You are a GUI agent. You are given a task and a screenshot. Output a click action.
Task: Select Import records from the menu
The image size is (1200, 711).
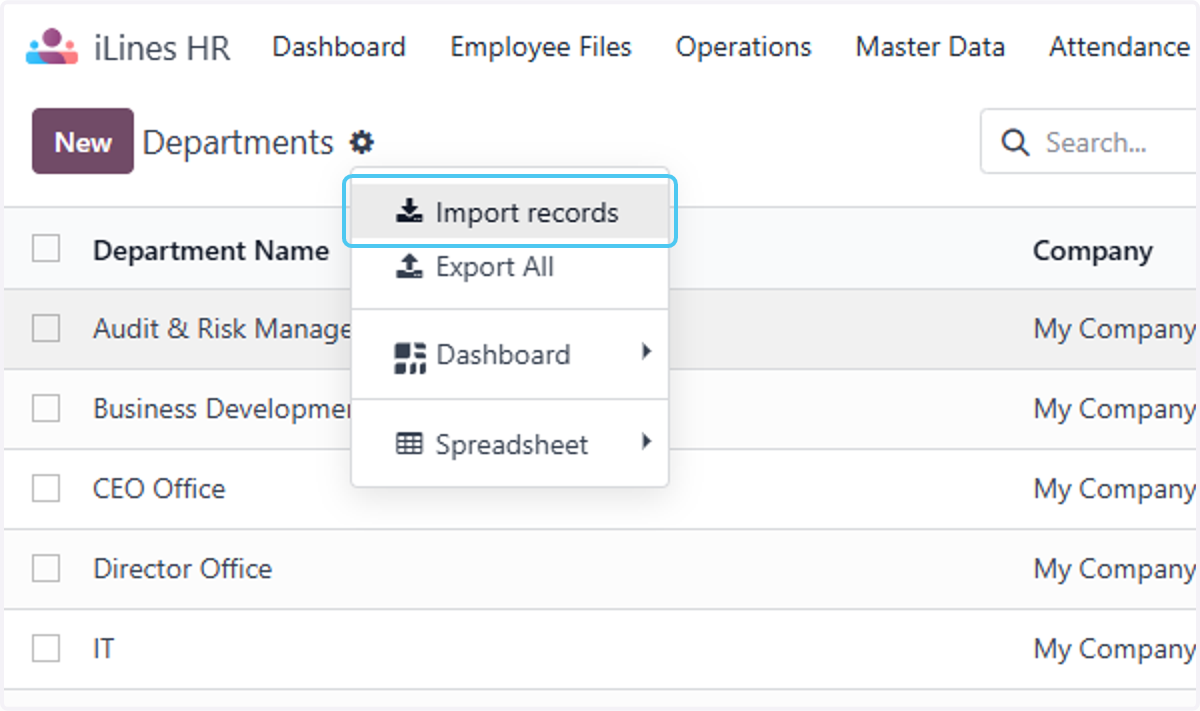[510, 212]
